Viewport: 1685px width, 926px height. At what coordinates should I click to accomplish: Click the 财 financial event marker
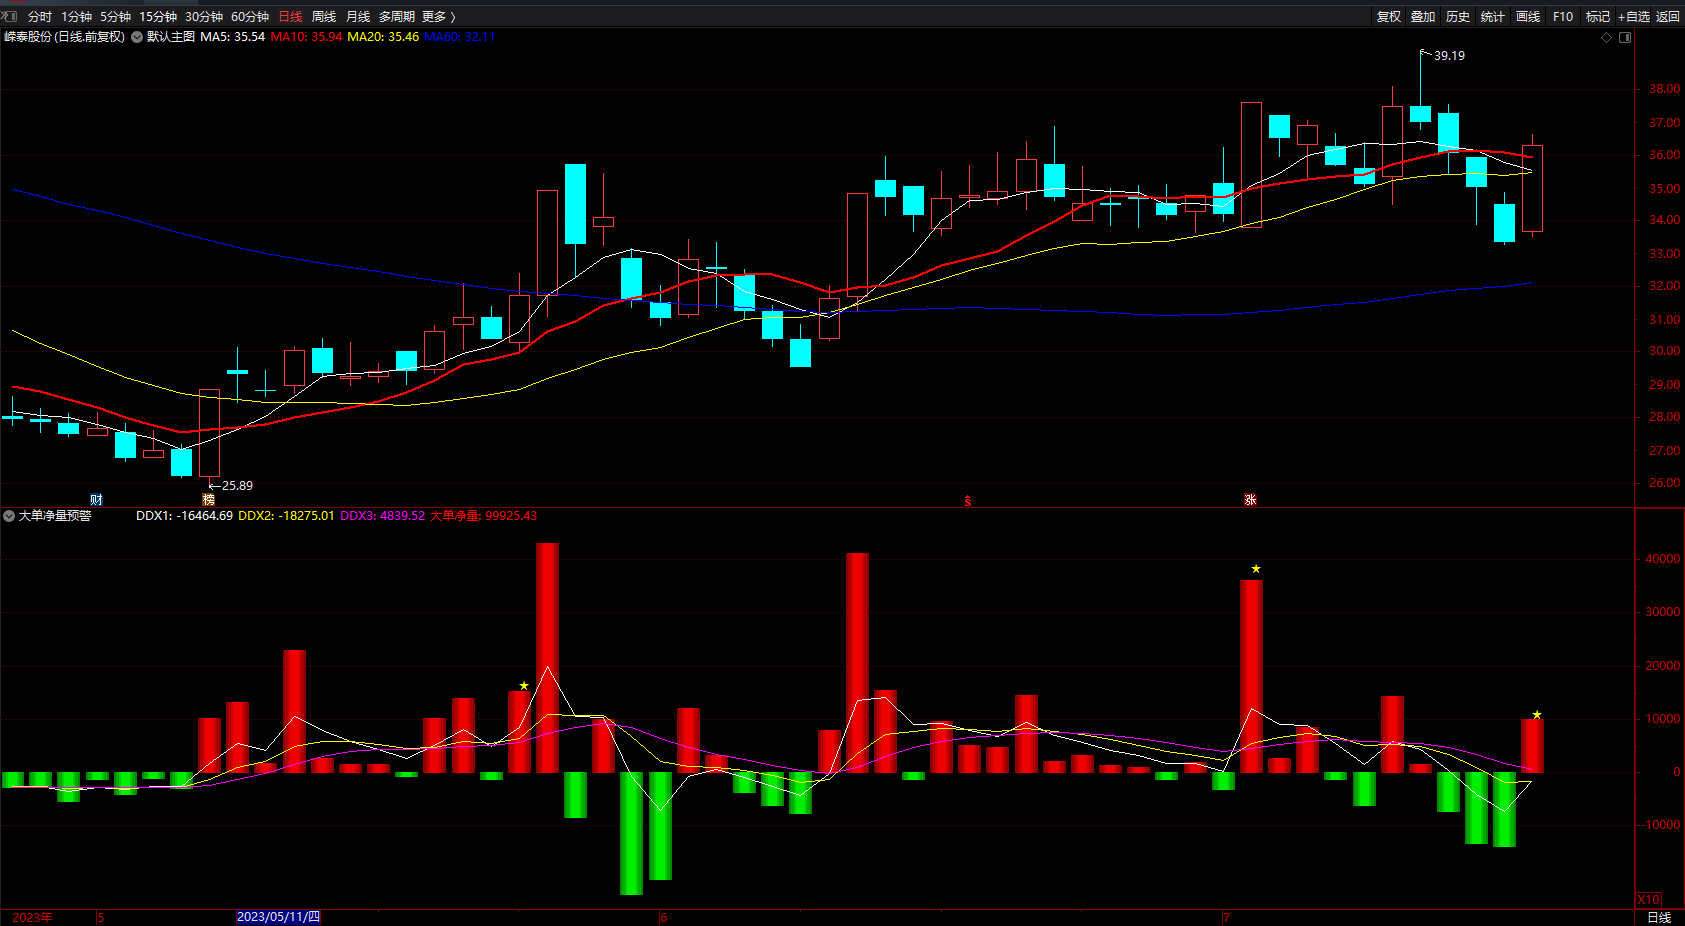pos(96,500)
